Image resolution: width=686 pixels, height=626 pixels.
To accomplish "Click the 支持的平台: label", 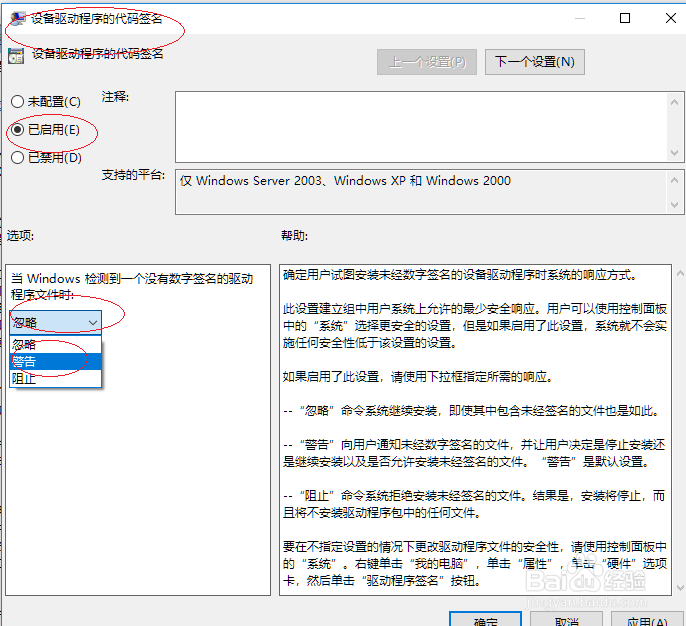I will point(133,175).
